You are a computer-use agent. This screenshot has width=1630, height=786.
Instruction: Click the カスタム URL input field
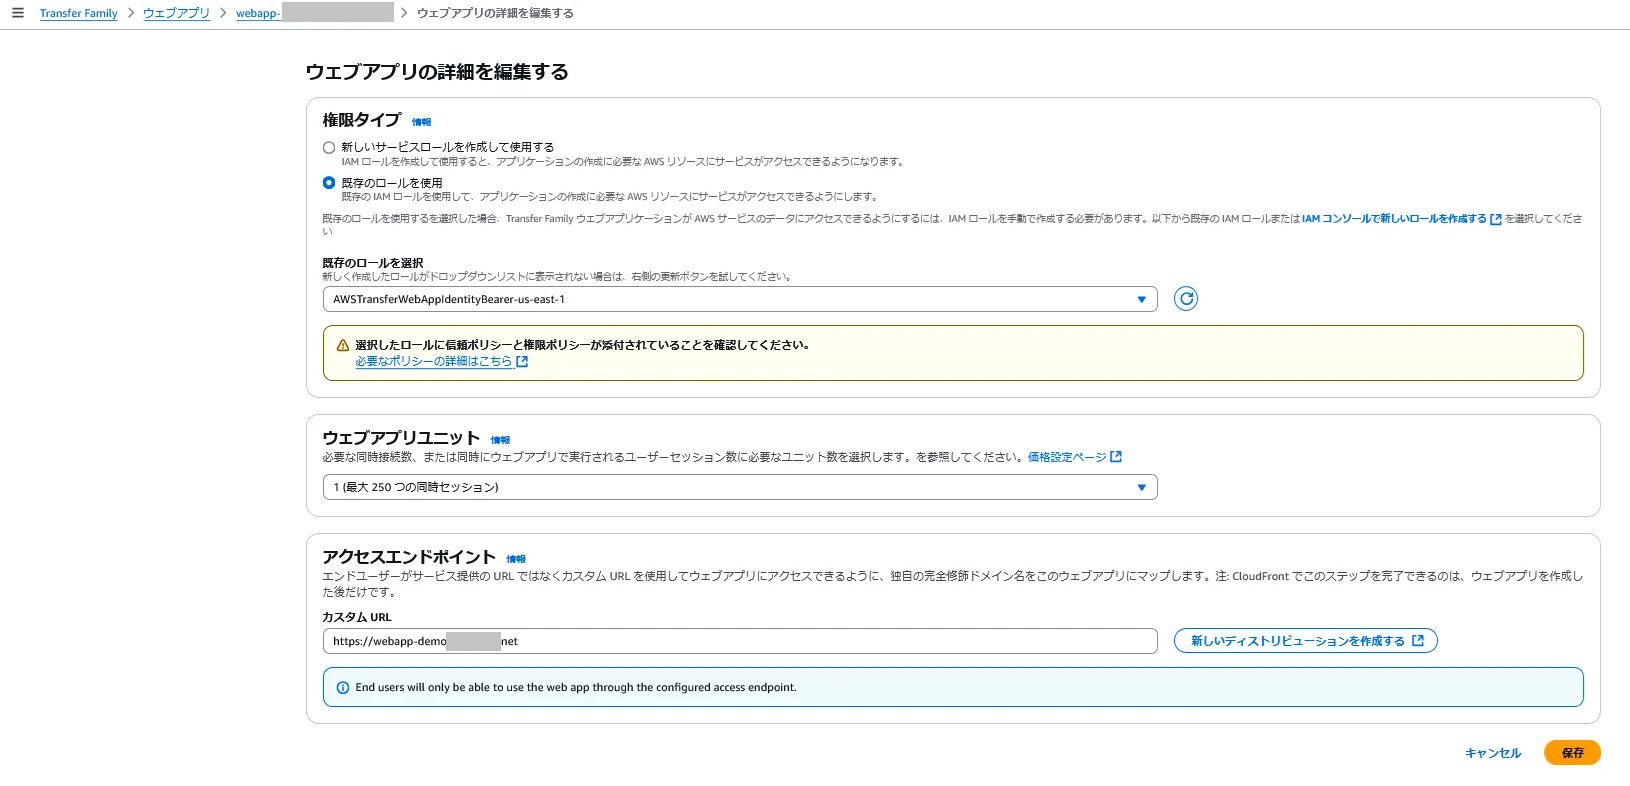(x=740, y=641)
